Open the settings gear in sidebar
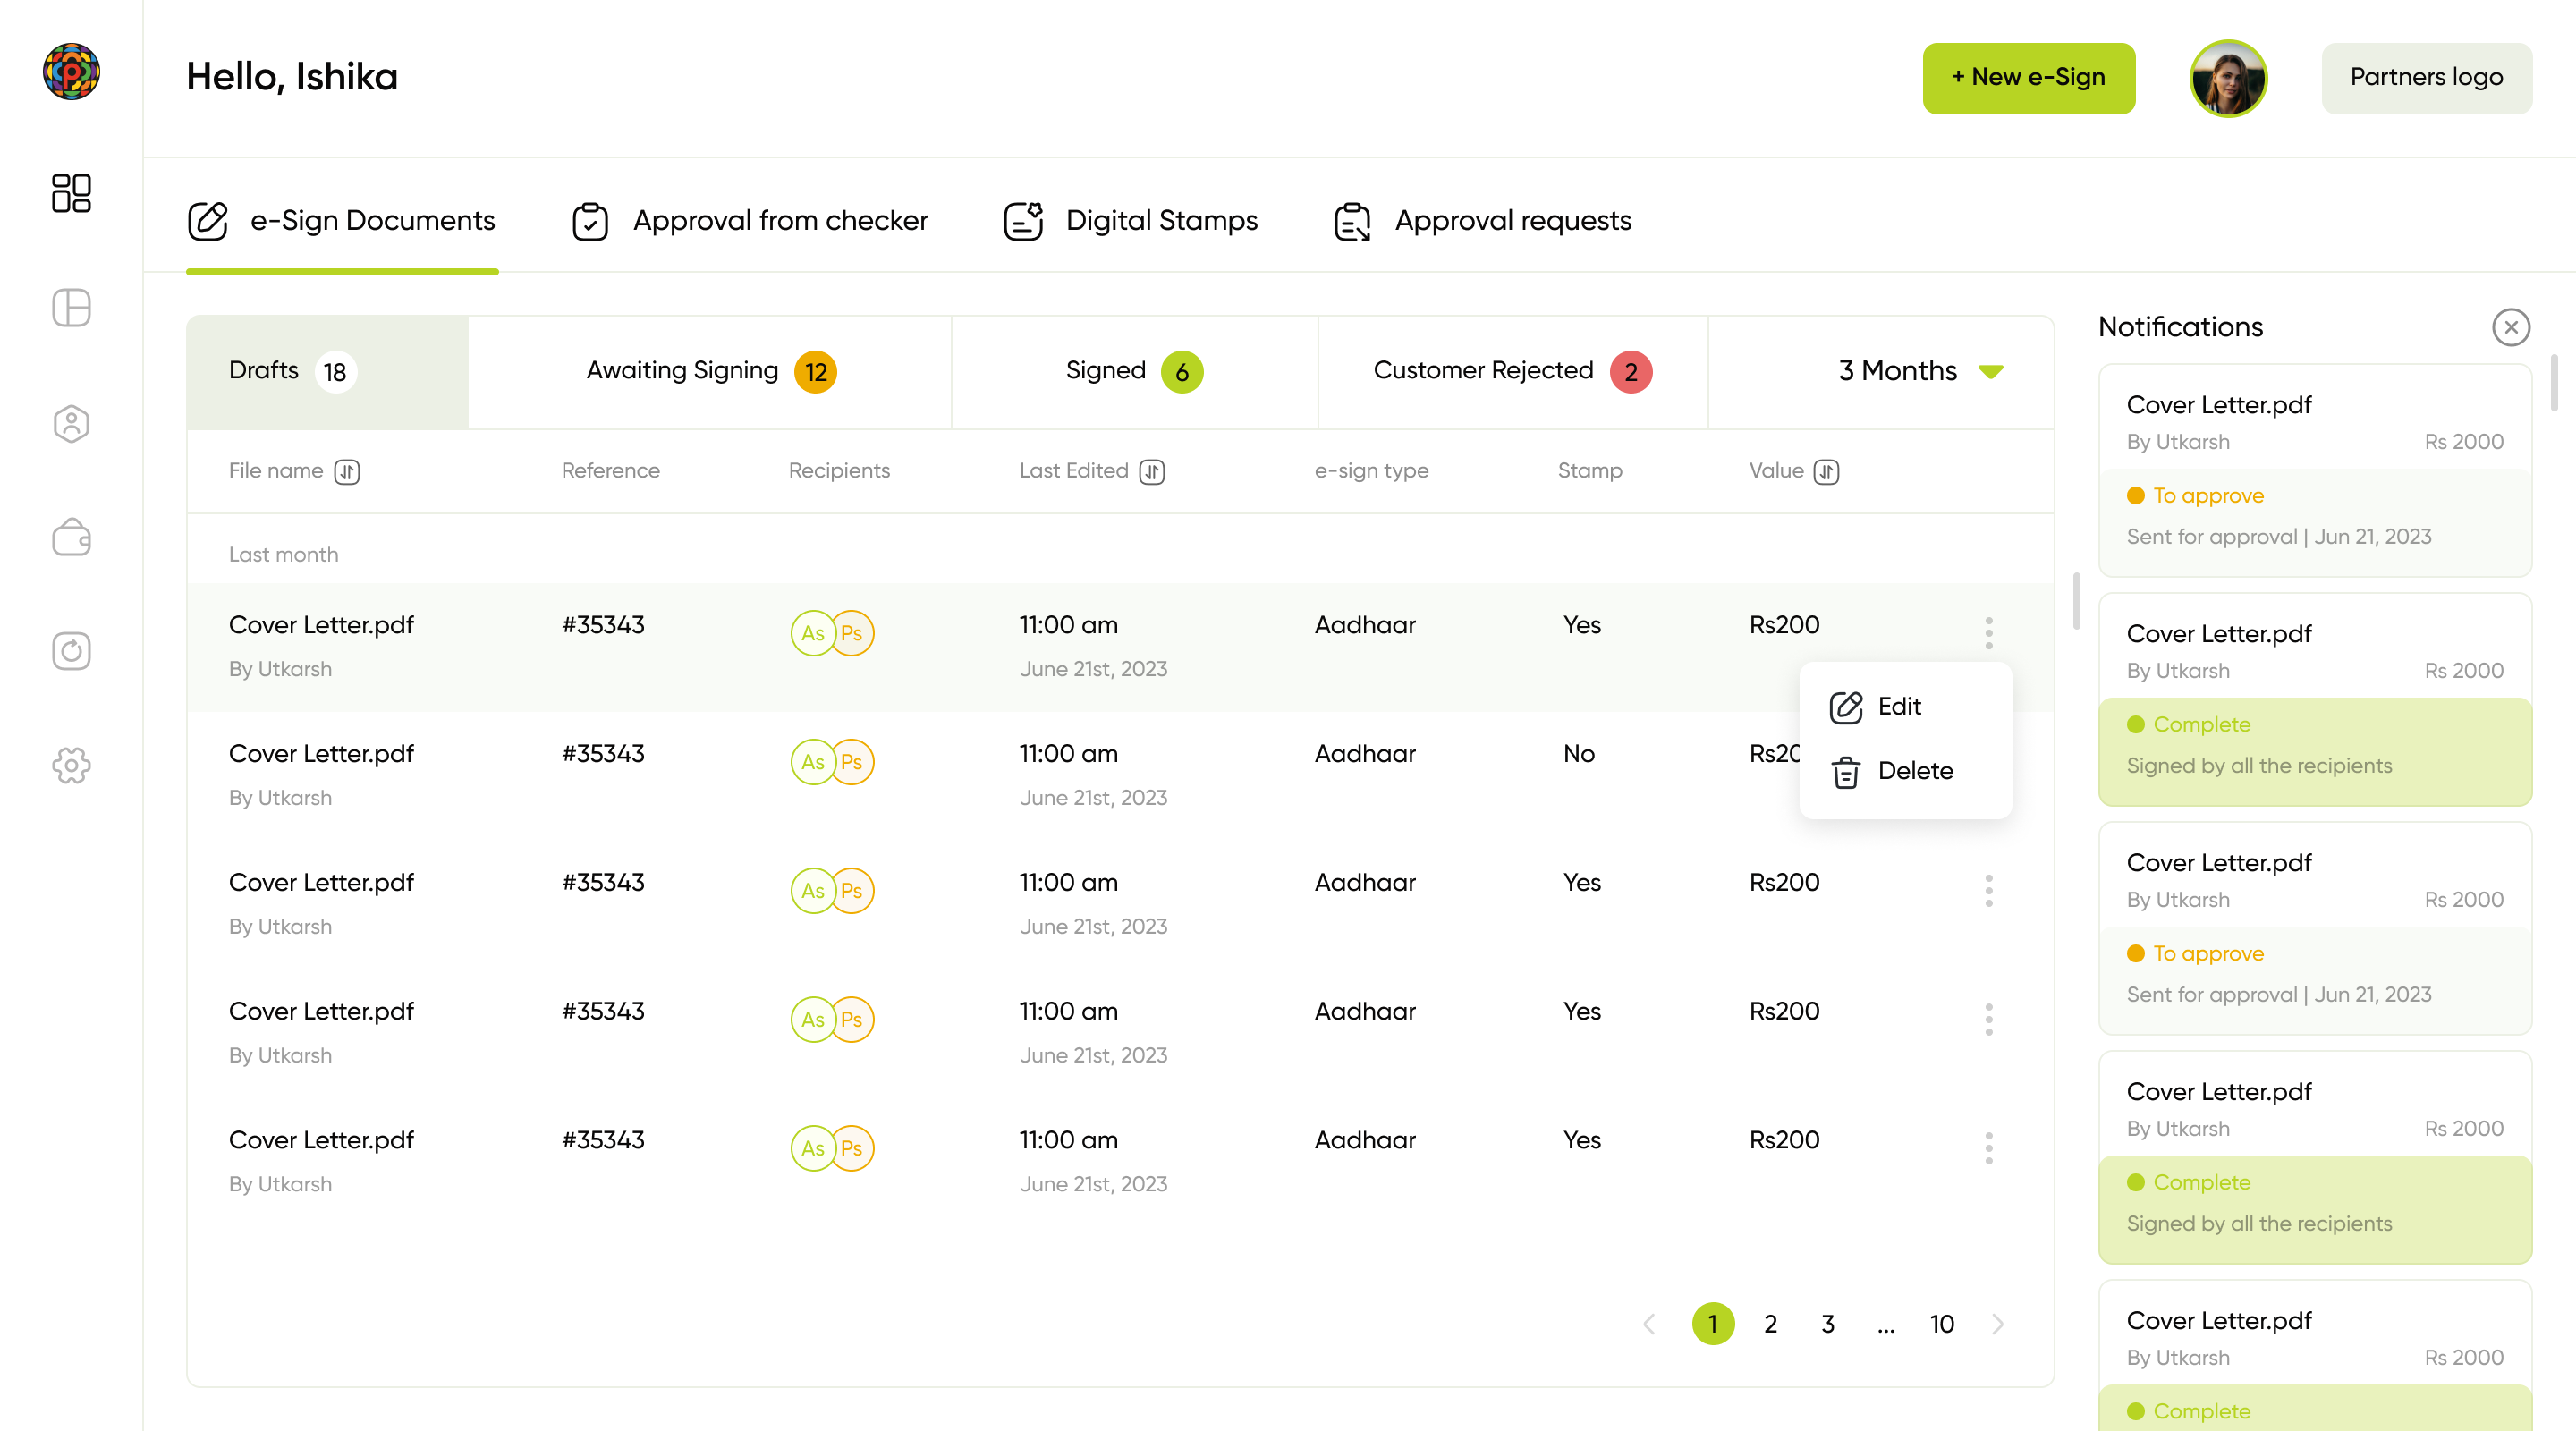The width and height of the screenshot is (2576, 1431). [71, 766]
